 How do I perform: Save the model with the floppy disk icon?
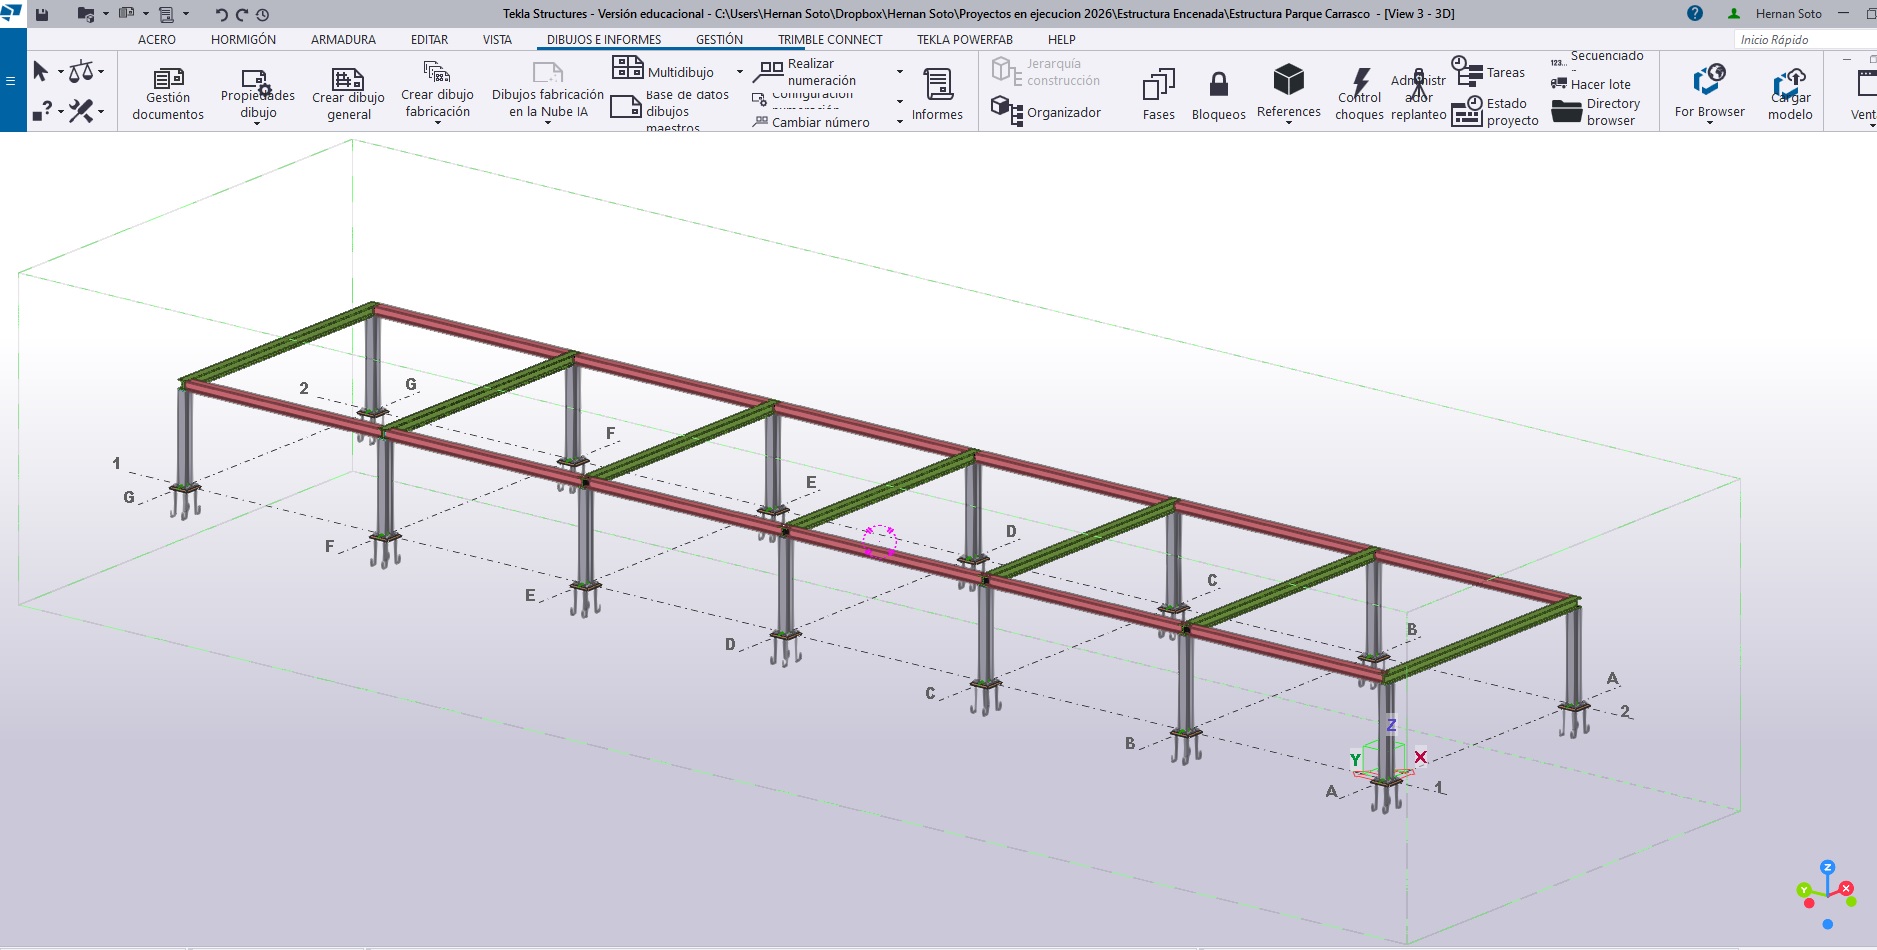coord(42,14)
